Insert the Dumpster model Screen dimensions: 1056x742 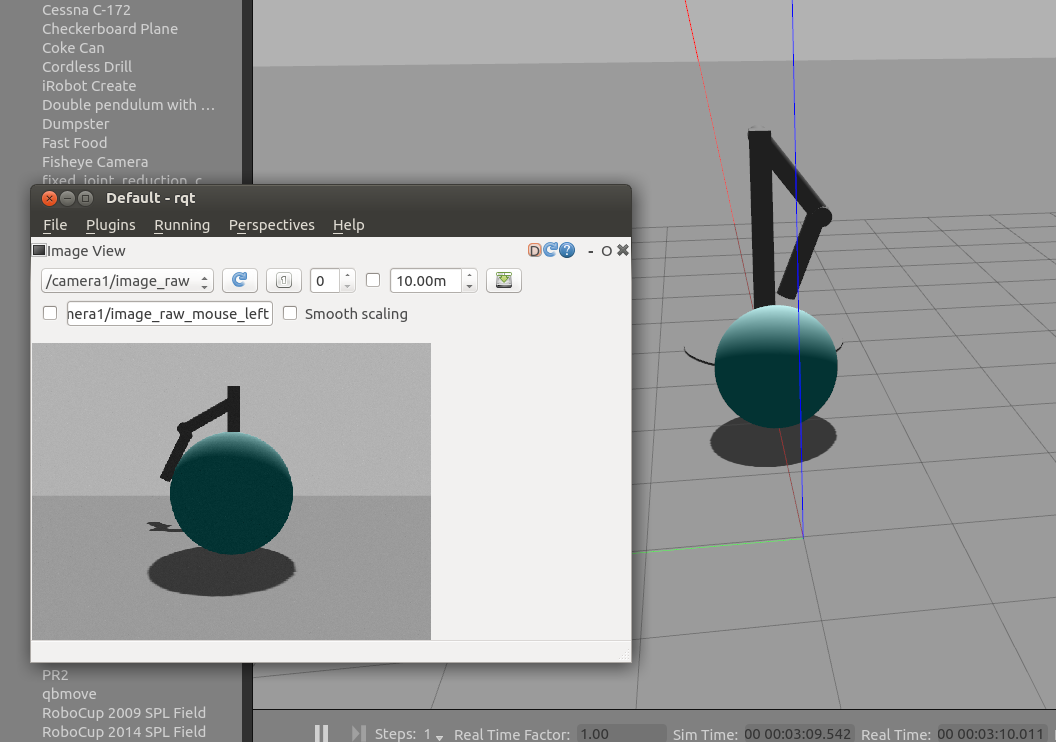click(75, 123)
